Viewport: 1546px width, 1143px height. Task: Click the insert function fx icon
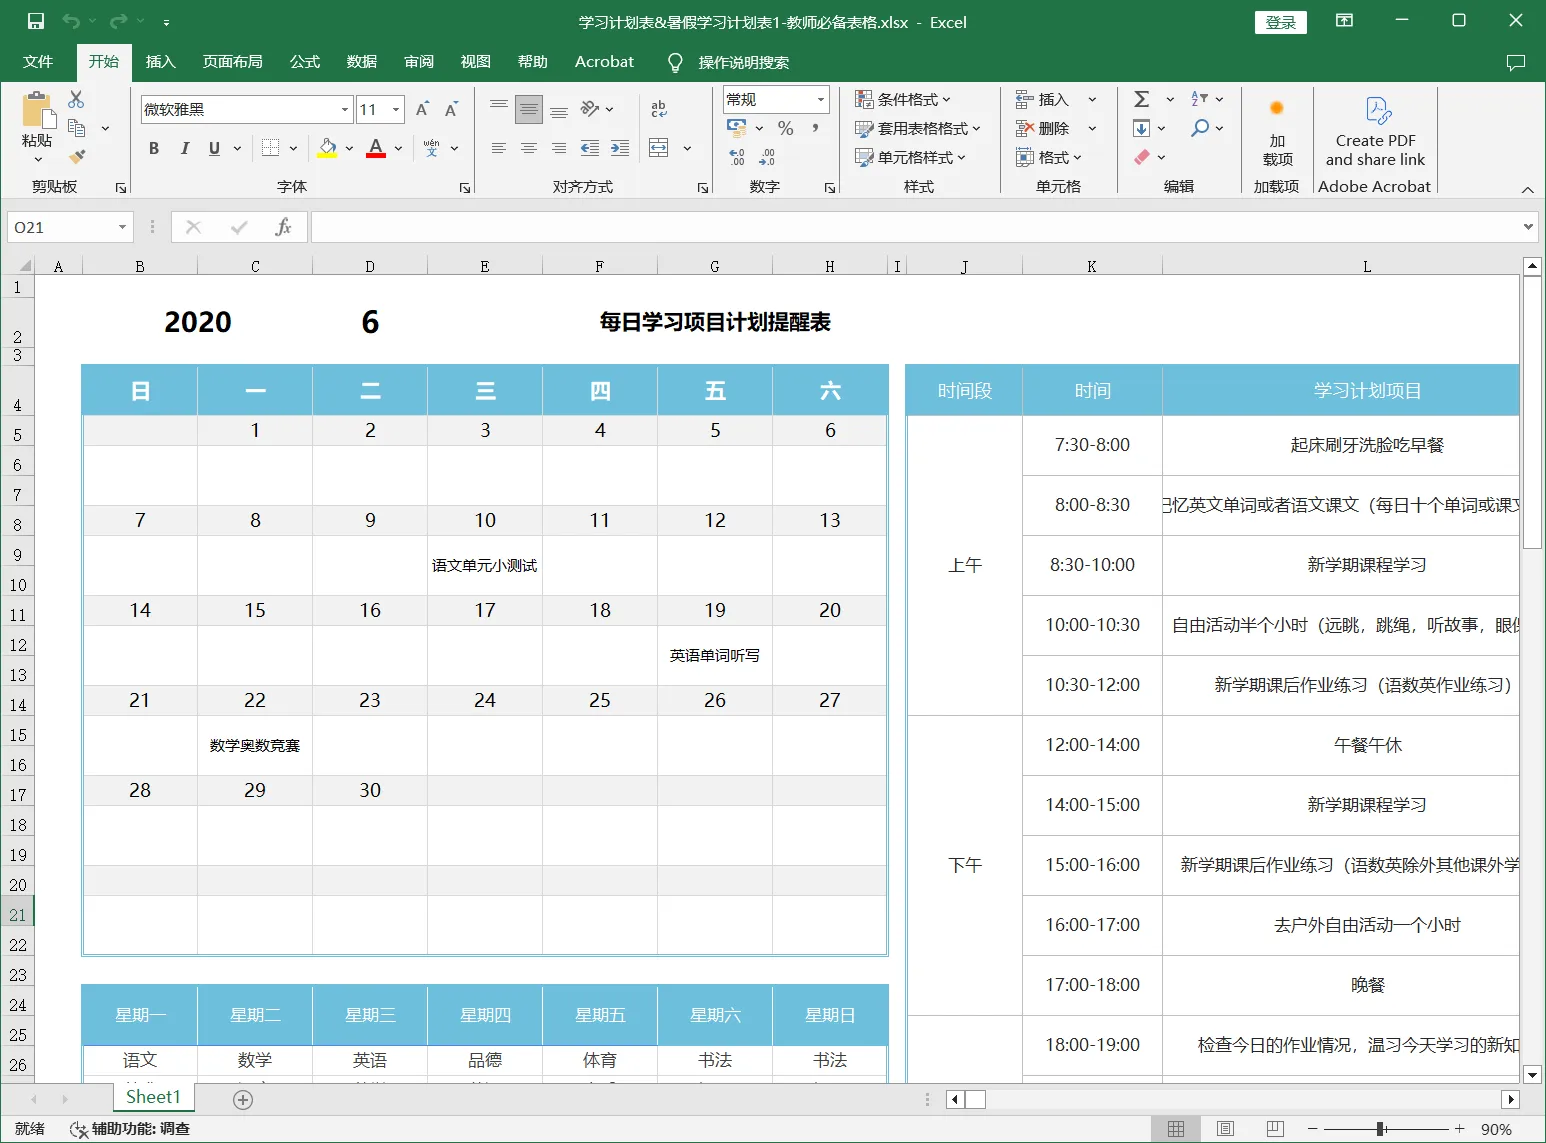click(283, 227)
